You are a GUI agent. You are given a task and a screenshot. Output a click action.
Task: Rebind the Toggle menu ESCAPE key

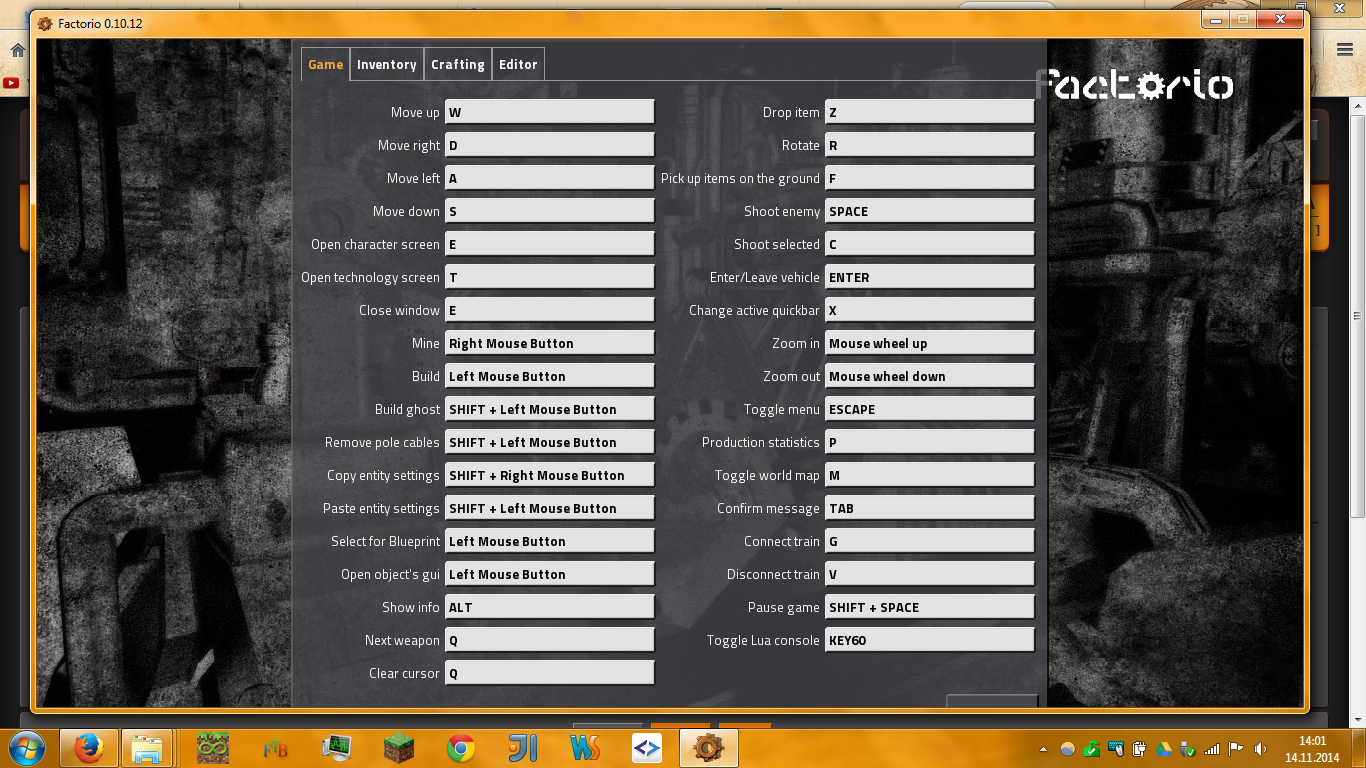click(929, 409)
